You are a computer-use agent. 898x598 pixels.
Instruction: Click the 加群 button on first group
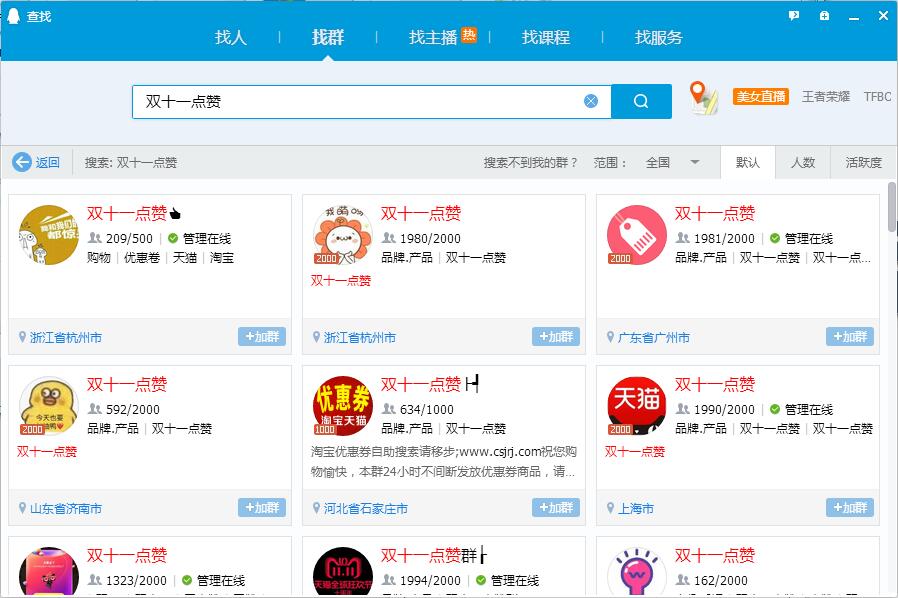260,337
